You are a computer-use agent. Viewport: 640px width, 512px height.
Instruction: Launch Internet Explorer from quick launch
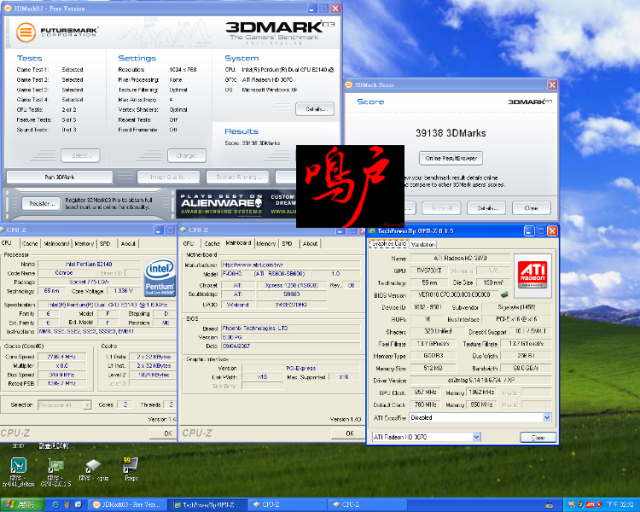[56, 505]
